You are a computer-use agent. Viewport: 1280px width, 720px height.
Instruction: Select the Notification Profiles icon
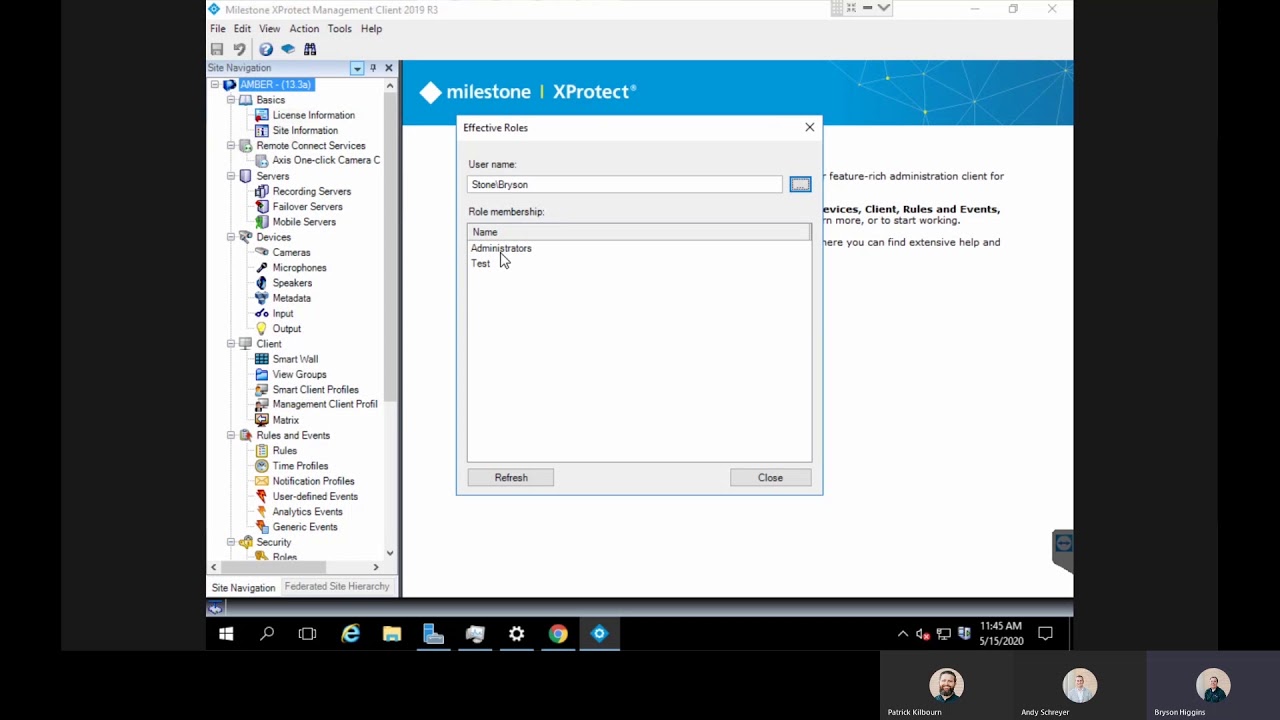pos(262,481)
